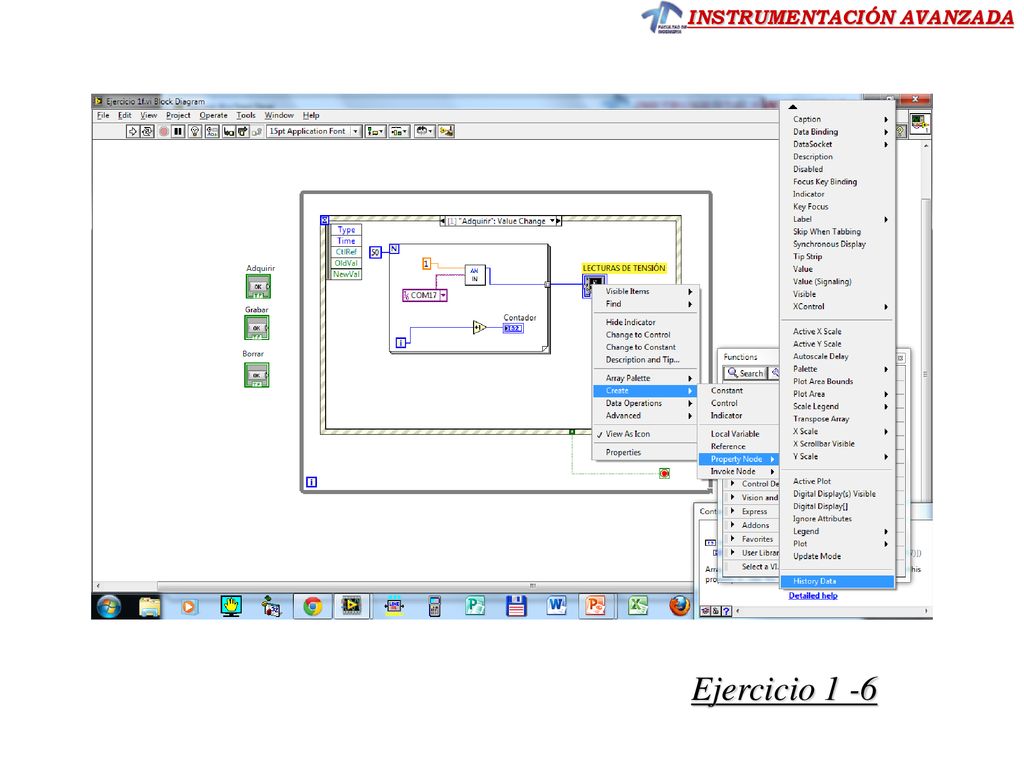This screenshot has height=768, width=1024.
Task: Open the Operate menu
Action: point(214,116)
